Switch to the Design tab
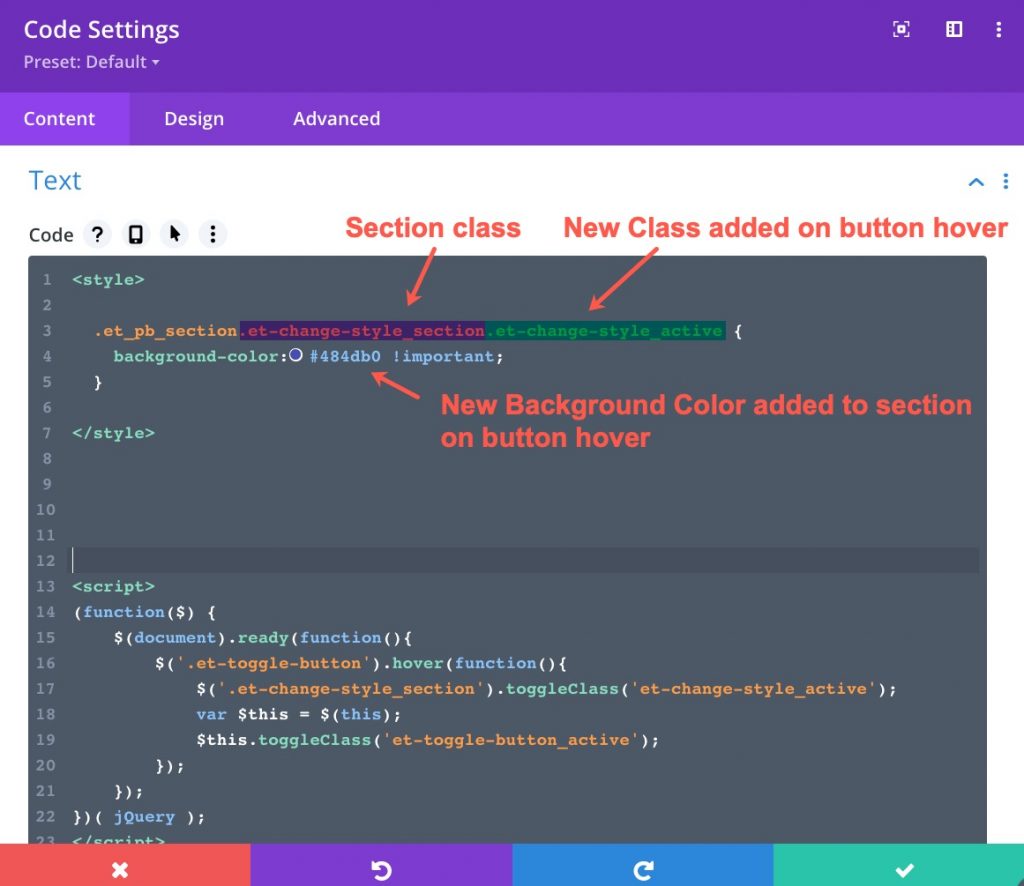Image resolution: width=1024 pixels, height=886 pixels. coord(193,118)
